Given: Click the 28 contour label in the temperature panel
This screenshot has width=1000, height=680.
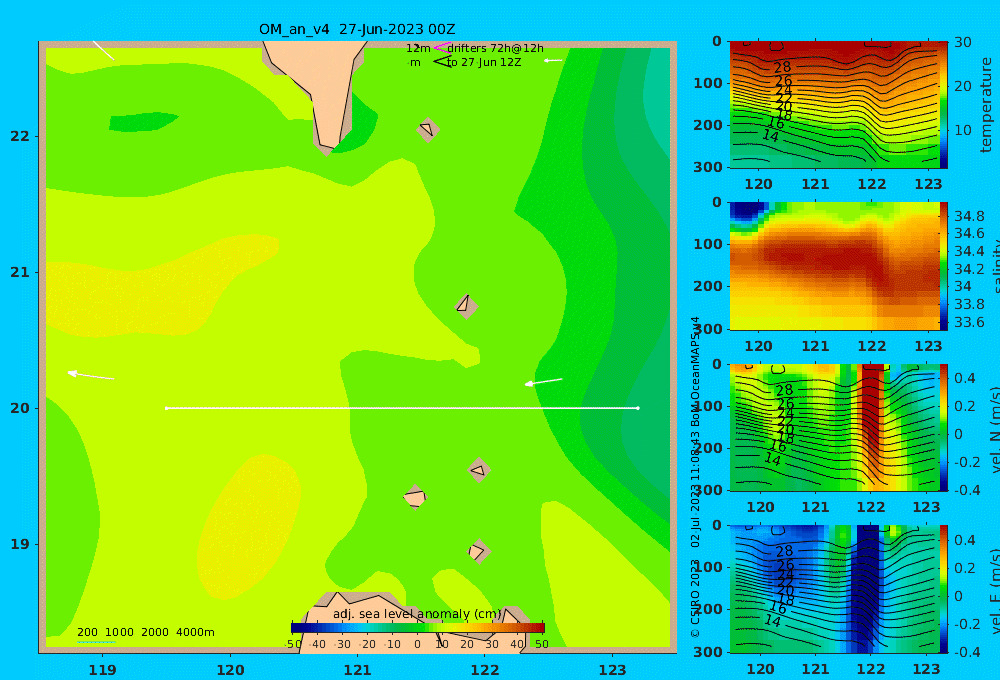Looking at the screenshot, I should [782, 67].
